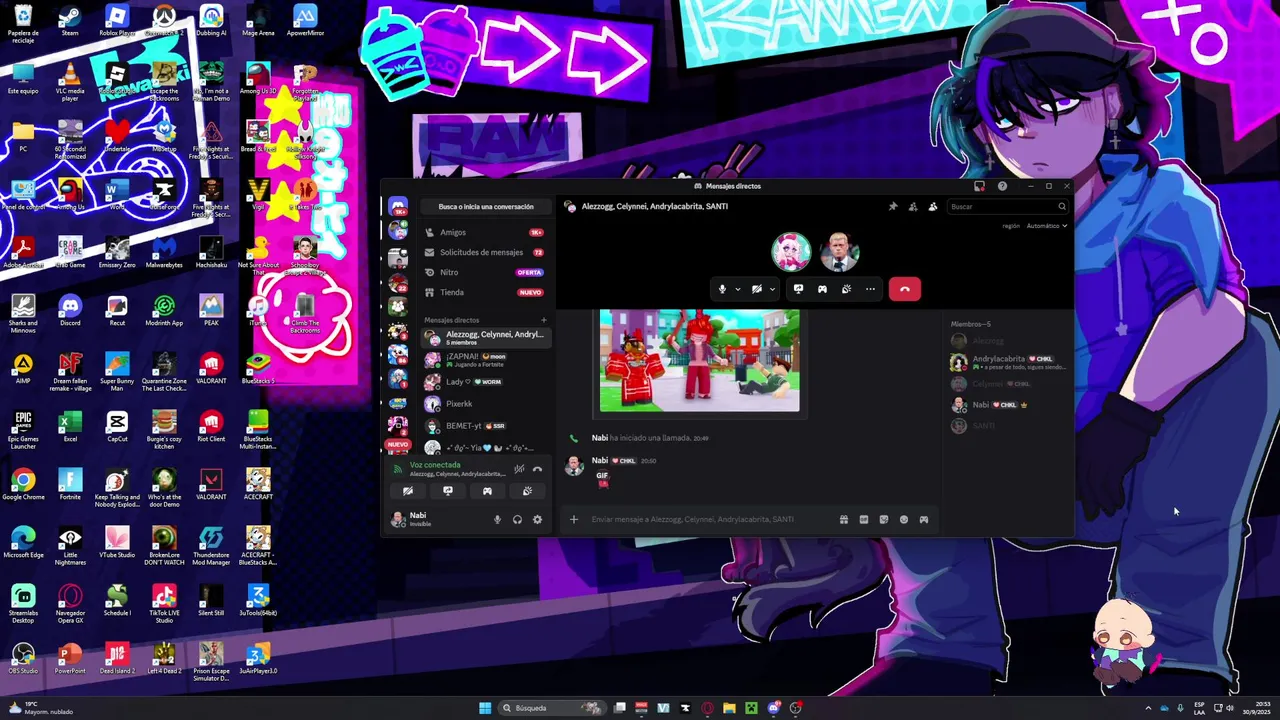
Task: Start activity from the voice panel
Action: coord(487,491)
